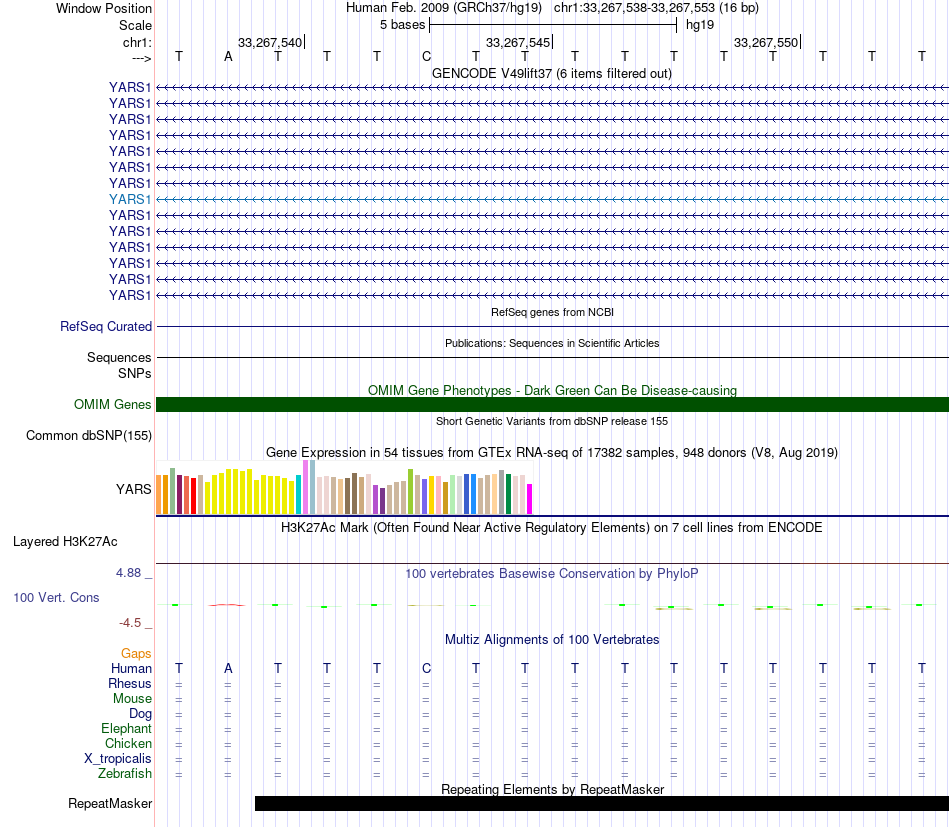Click the chr1:33,267,538-33,267,553 (16 bp) position text
Image resolution: width=950 pixels, height=827 pixels.
(x=656, y=8)
